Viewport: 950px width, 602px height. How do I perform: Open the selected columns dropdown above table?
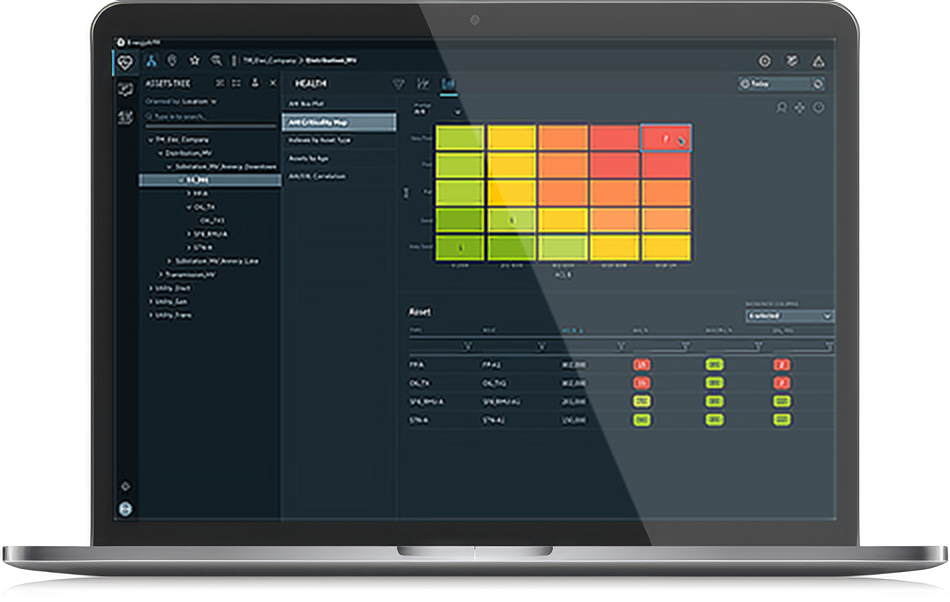pyautogui.click(x=789, y=316)
